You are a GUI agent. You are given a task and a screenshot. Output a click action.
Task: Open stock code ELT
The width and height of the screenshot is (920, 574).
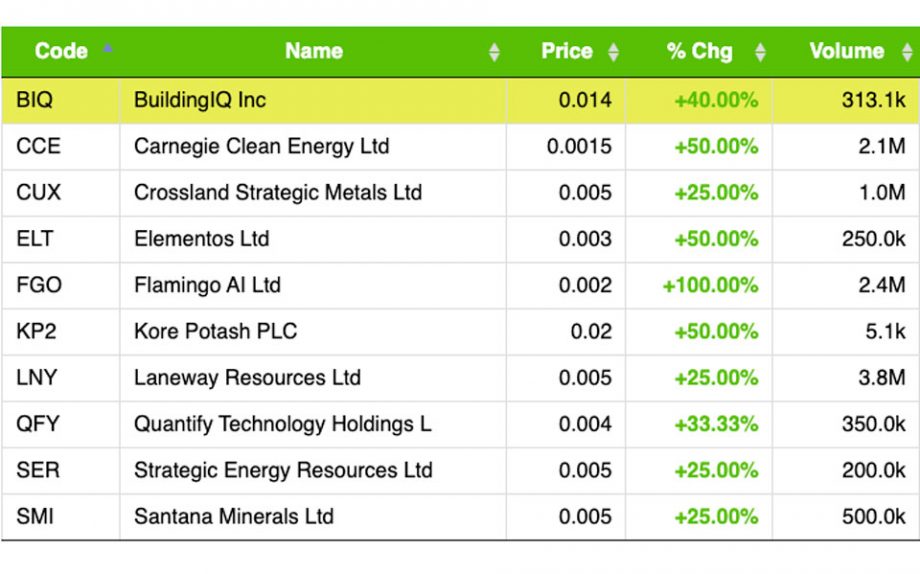tap(35, 239)
